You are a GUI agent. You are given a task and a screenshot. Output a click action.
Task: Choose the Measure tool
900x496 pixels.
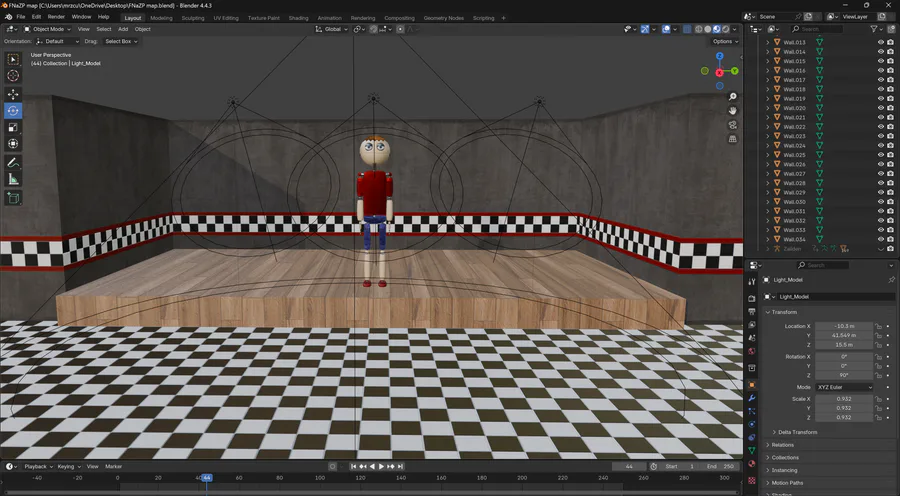(x=13, y=180)
